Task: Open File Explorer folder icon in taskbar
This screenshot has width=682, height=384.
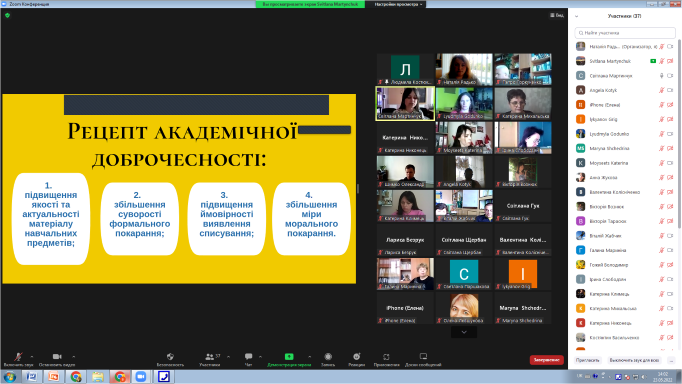Action: pyautogui.click(x=98, y=377)
